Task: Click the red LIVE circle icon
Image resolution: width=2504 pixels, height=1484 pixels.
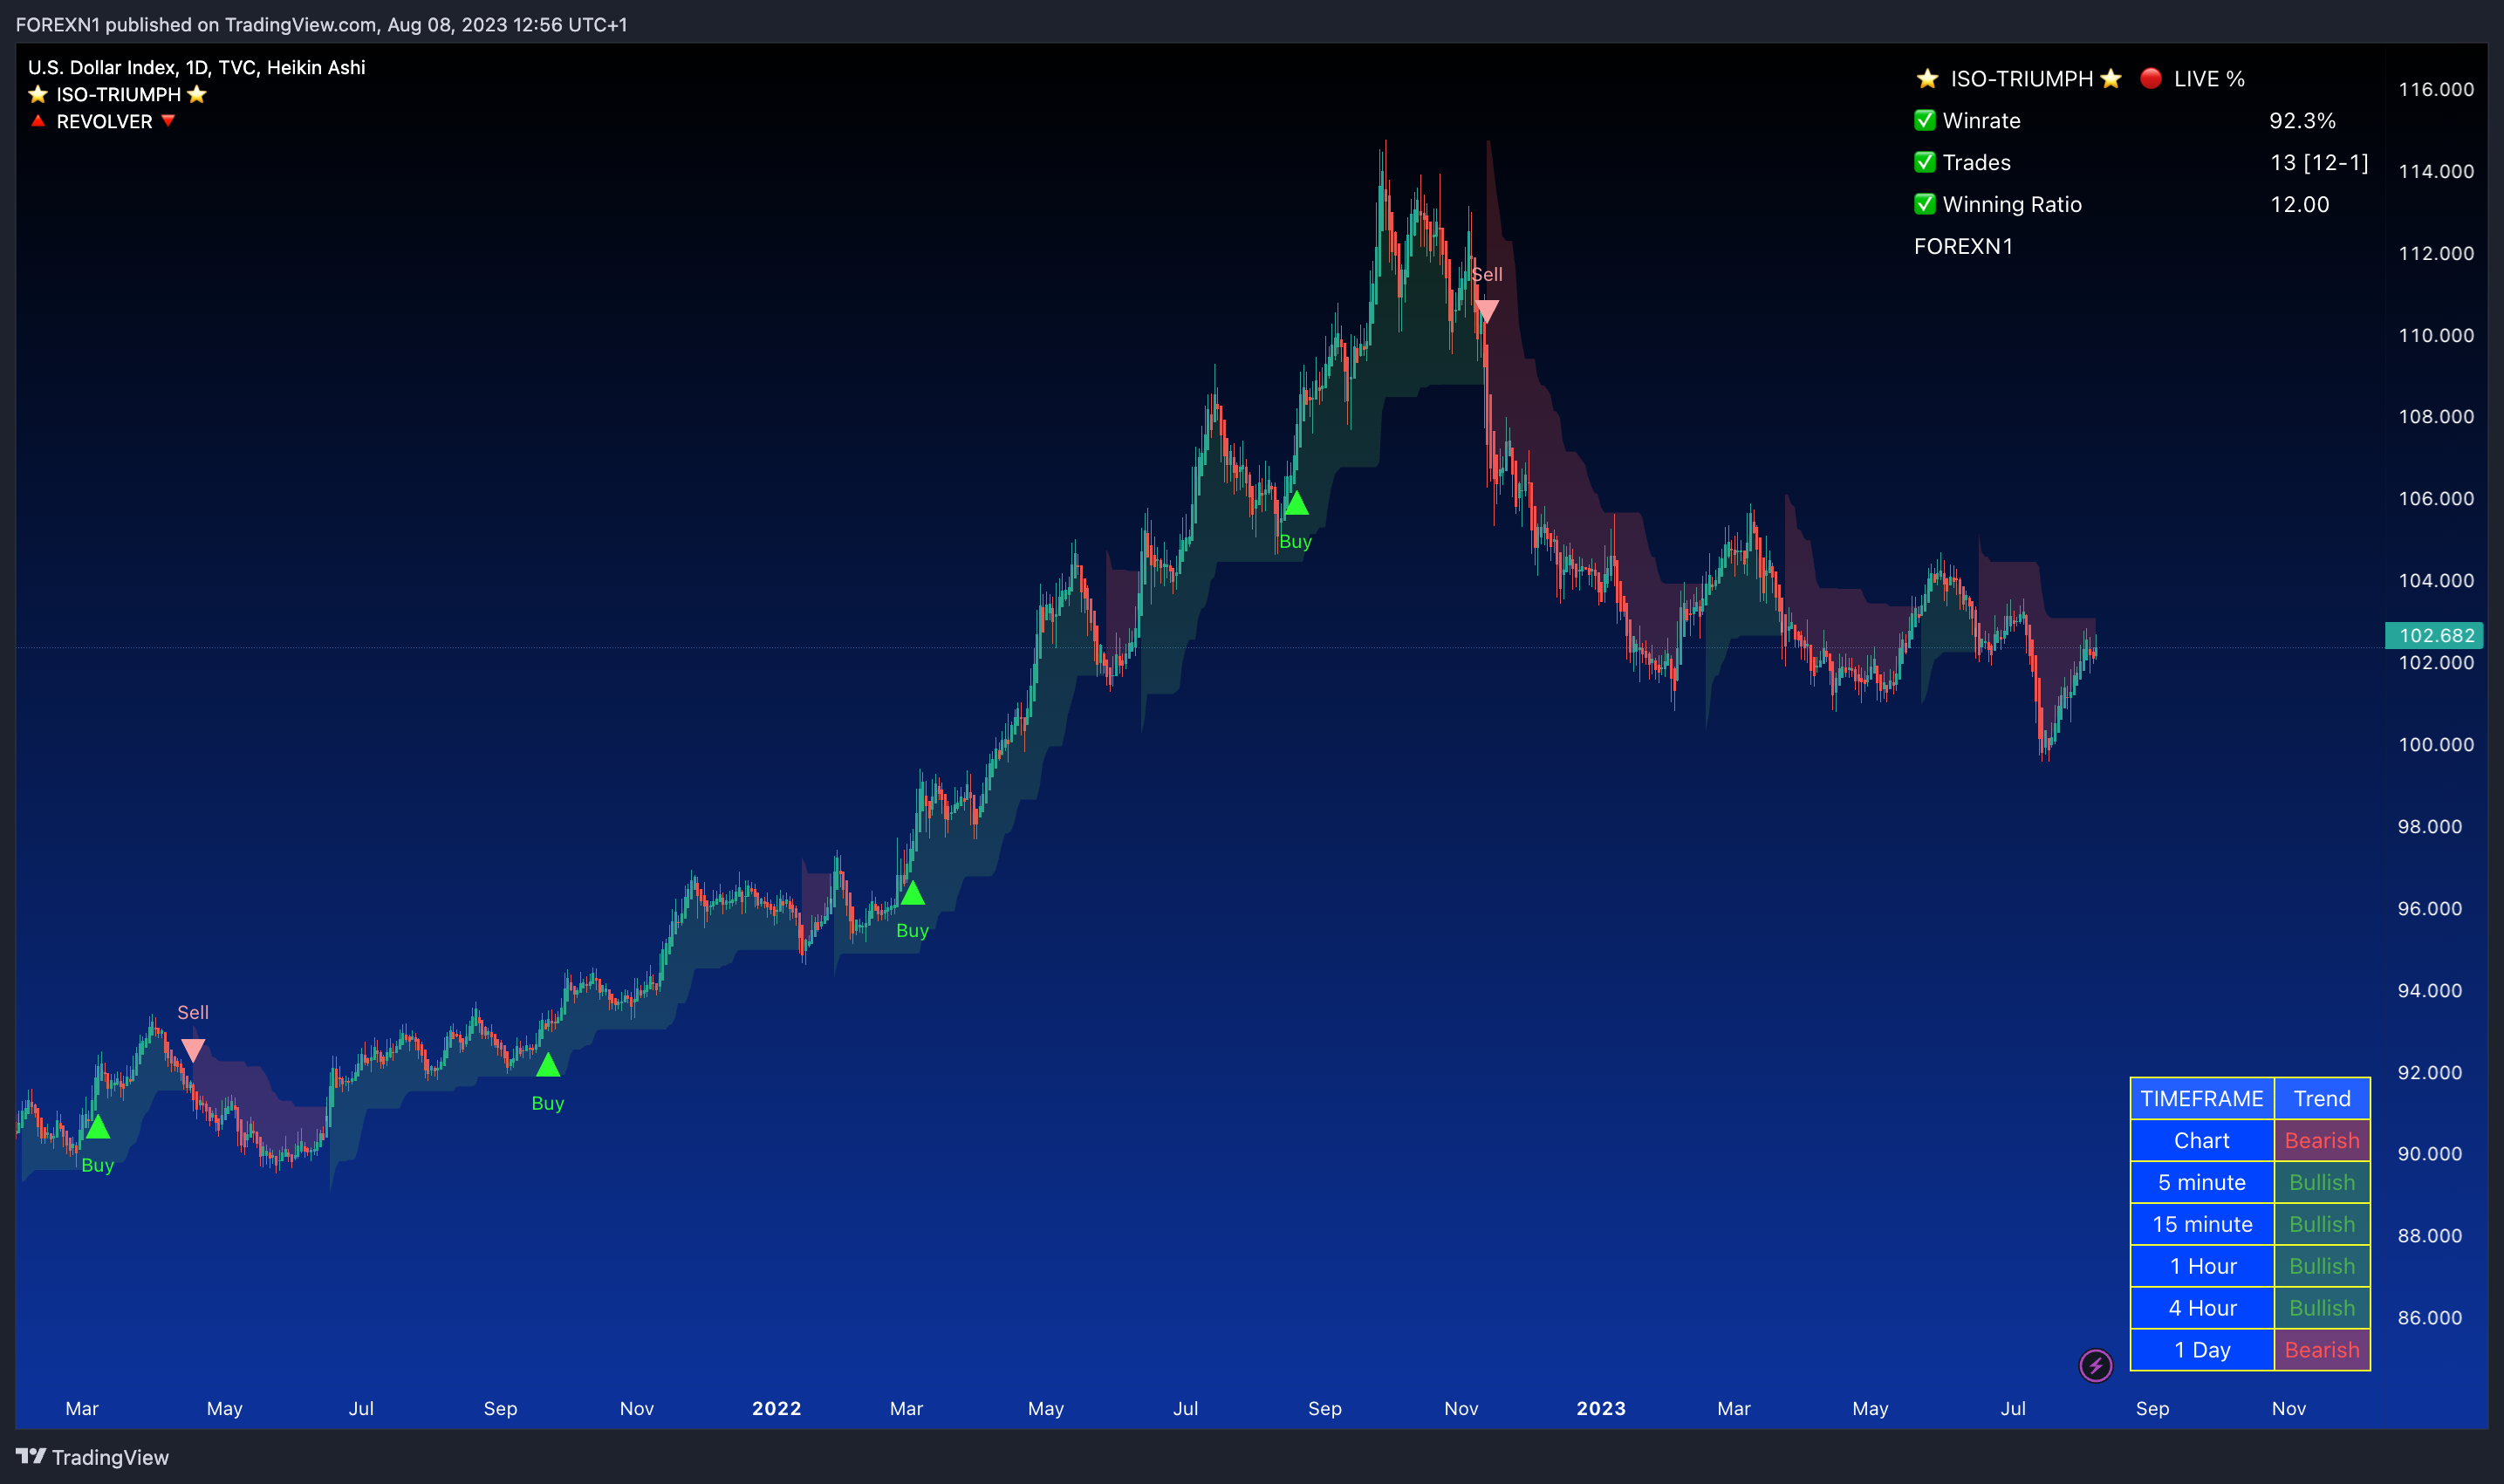Action: point(2150,78)
